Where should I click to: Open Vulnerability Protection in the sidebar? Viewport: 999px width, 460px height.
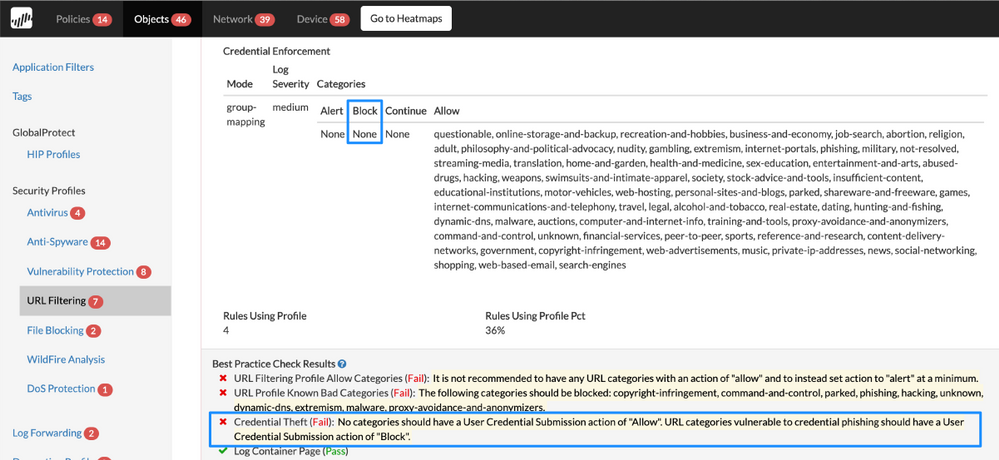coord(80,272)
